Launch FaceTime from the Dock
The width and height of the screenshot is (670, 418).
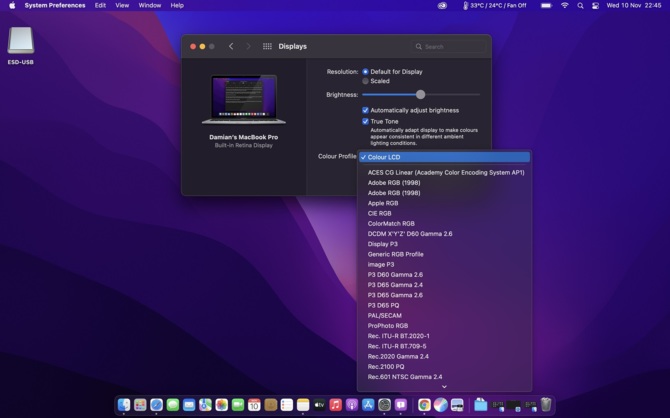pyautogui.click(x=238, y=404)
